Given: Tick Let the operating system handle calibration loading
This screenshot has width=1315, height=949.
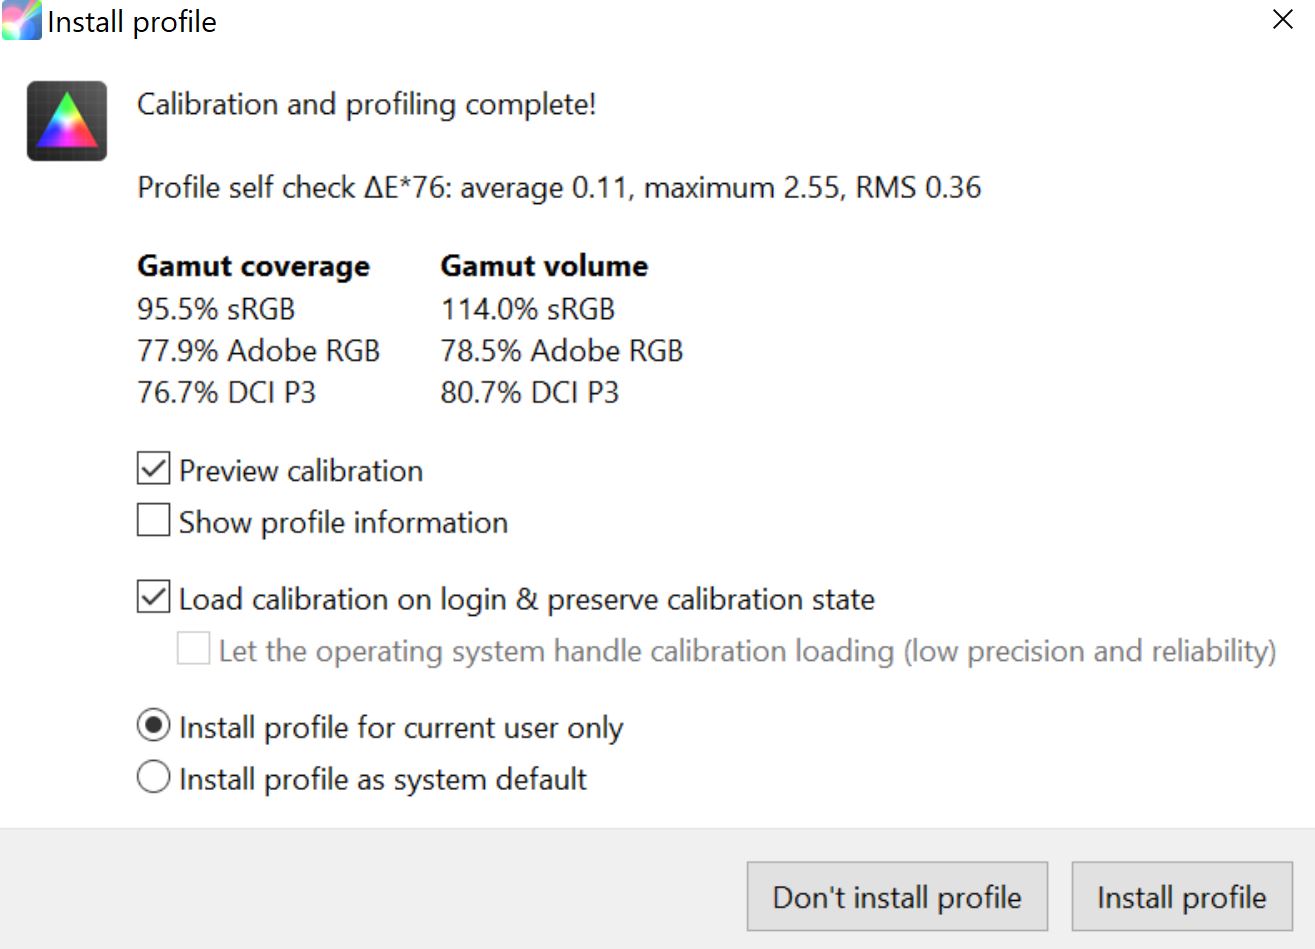Looking at the screenshot, I should click(x=193, y=649).
